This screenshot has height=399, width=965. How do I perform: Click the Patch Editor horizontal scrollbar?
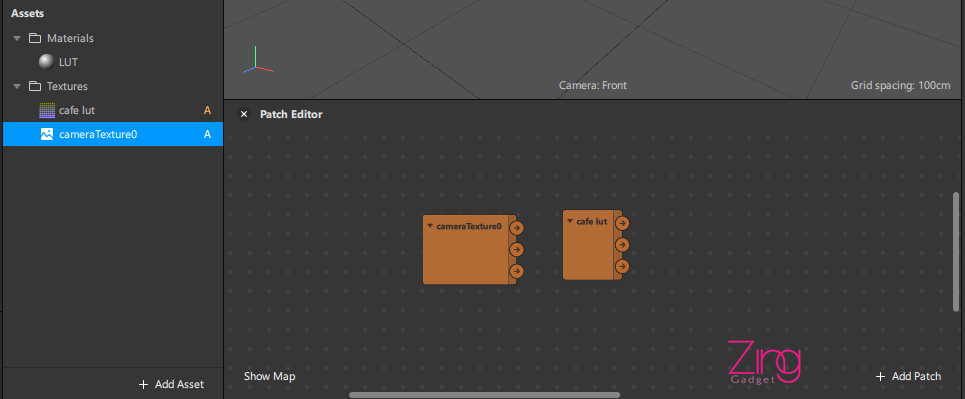(484, 395)
